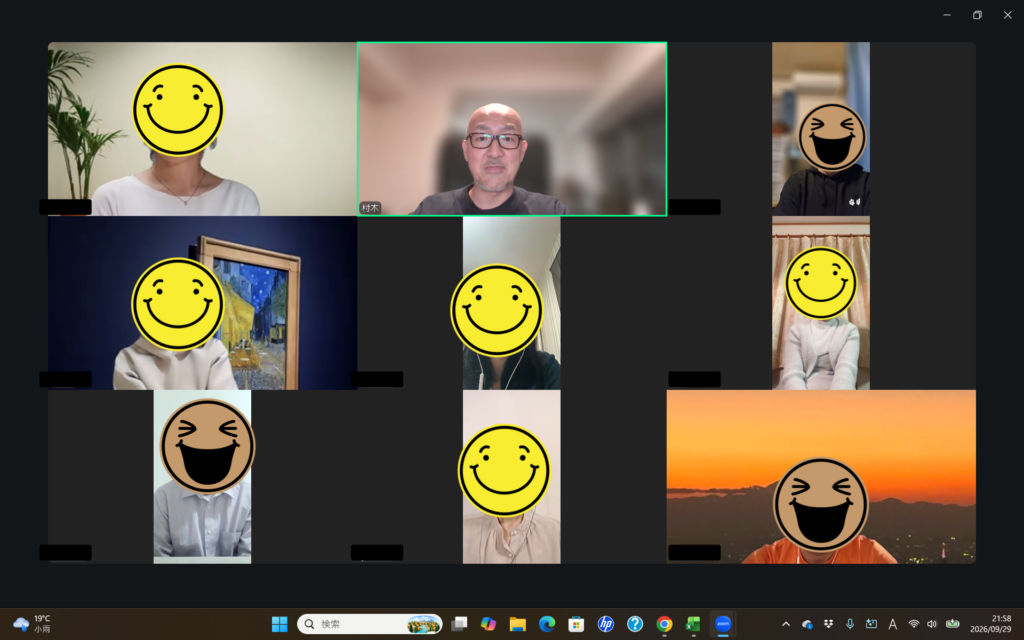Launch Microsoft Edge from the taskbar

(547, 624)
